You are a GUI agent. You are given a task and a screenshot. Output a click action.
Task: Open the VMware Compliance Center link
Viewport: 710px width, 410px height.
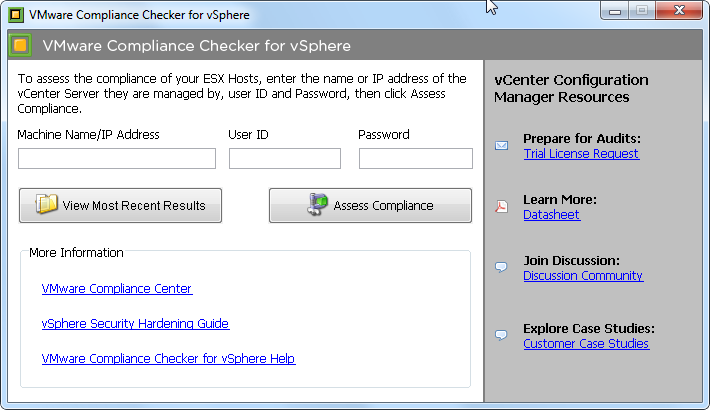[x=117, y=289]
